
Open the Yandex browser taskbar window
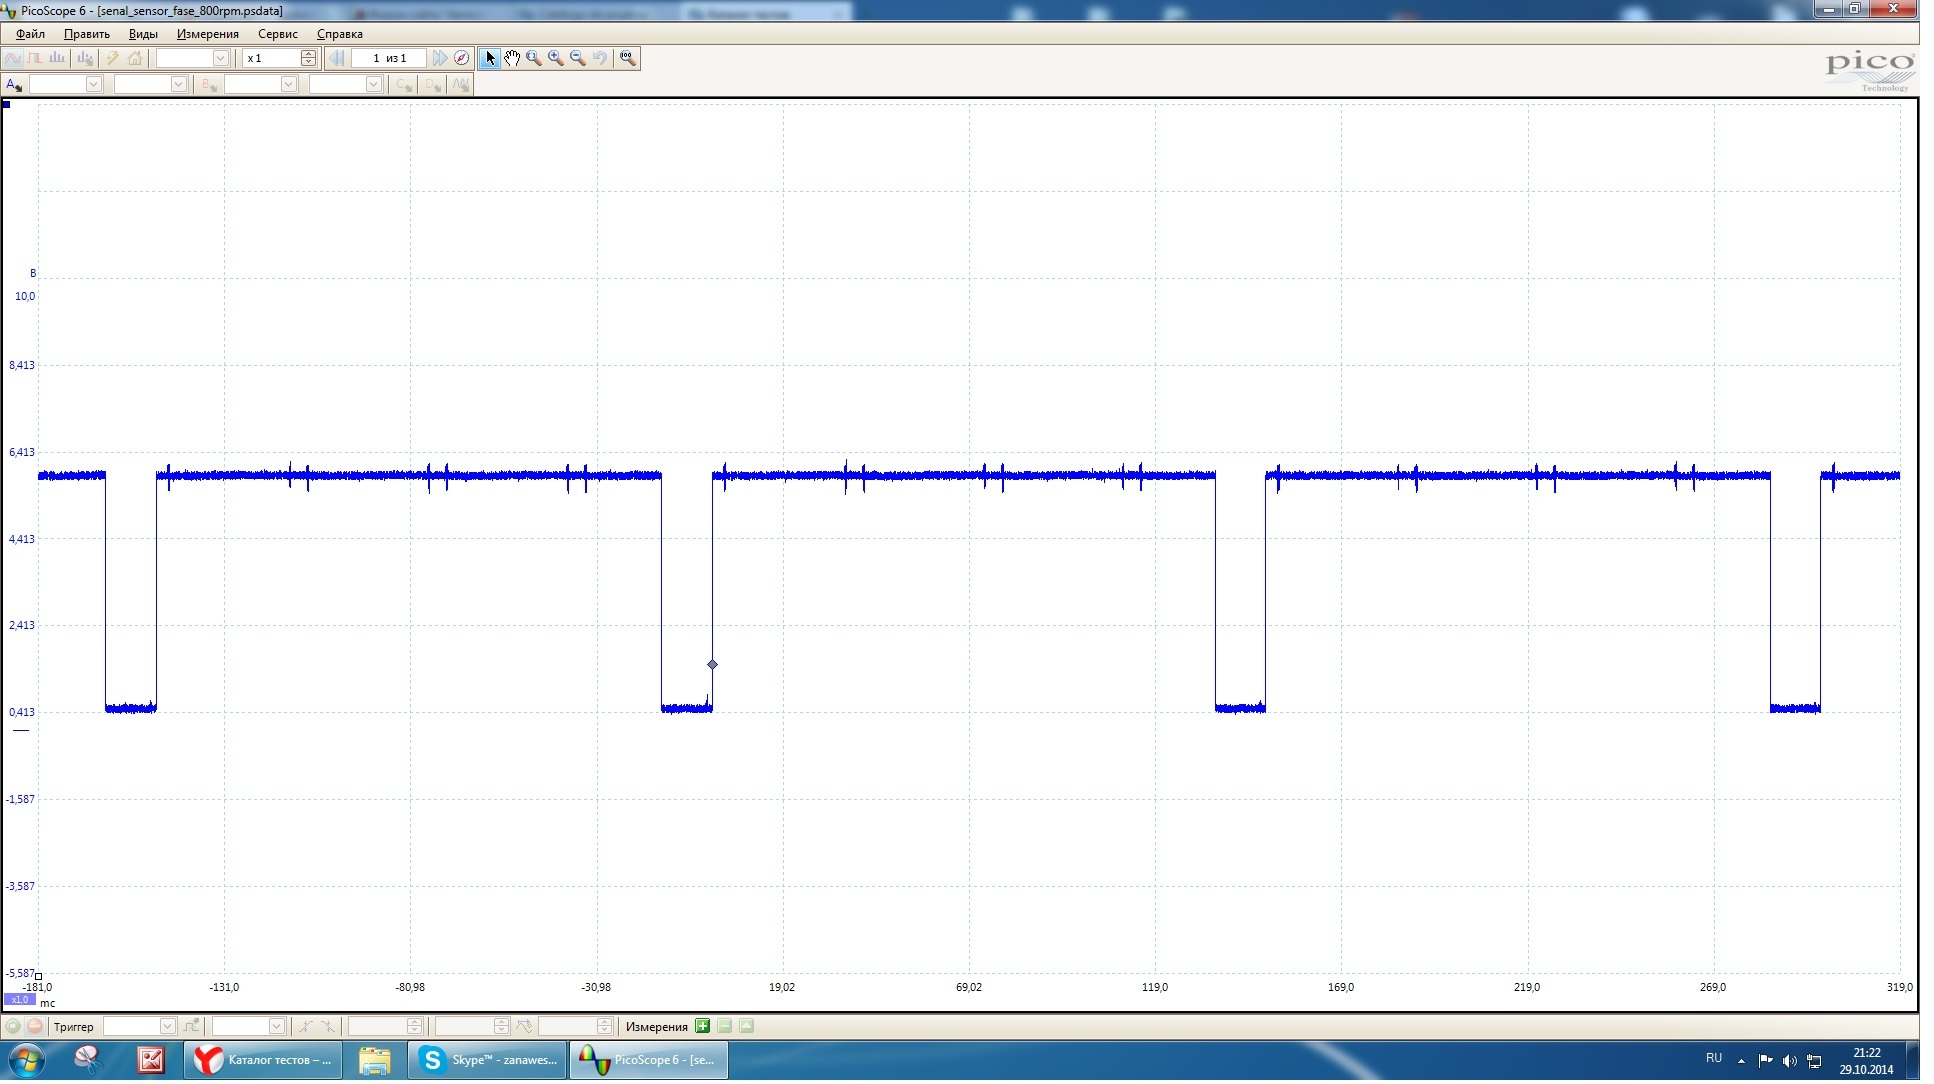click(263, 1060)
